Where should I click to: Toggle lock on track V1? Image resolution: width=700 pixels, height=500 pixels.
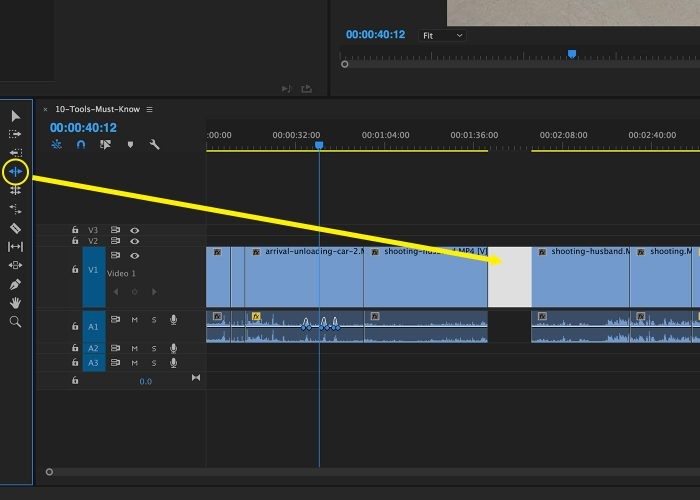click(75, 269)
